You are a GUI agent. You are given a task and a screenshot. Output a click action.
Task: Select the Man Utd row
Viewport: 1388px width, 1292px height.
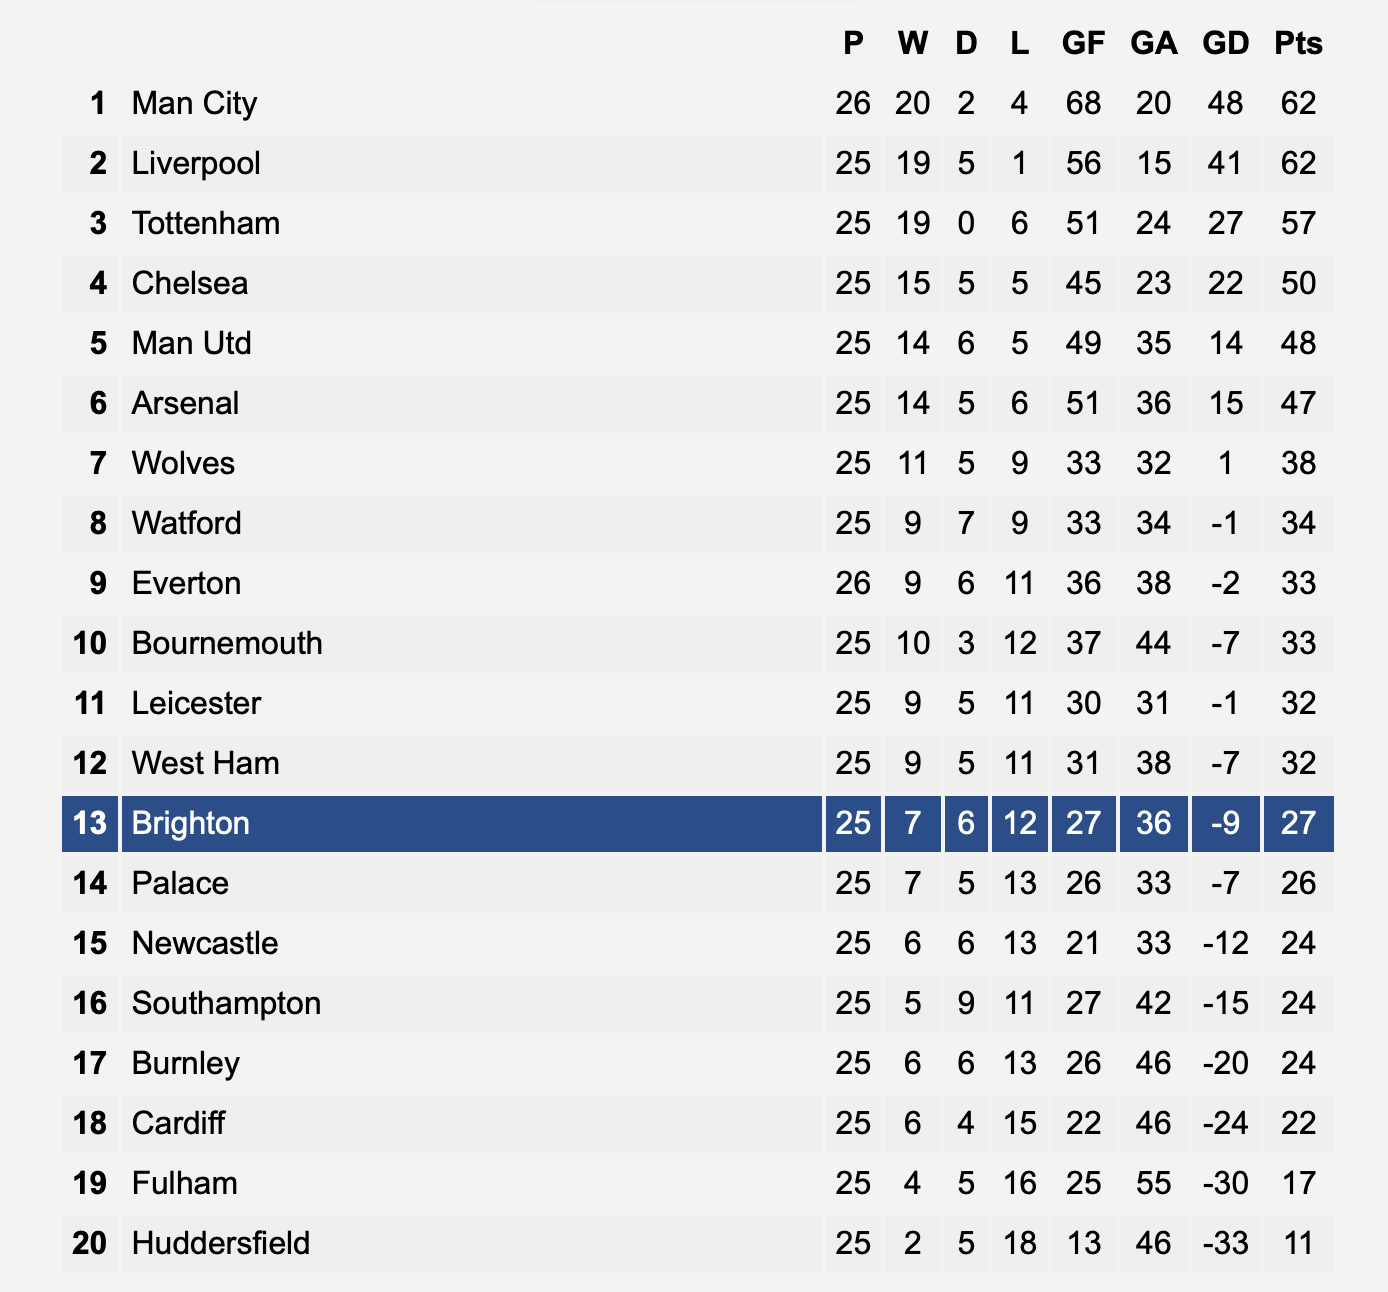tap(697, 343)
